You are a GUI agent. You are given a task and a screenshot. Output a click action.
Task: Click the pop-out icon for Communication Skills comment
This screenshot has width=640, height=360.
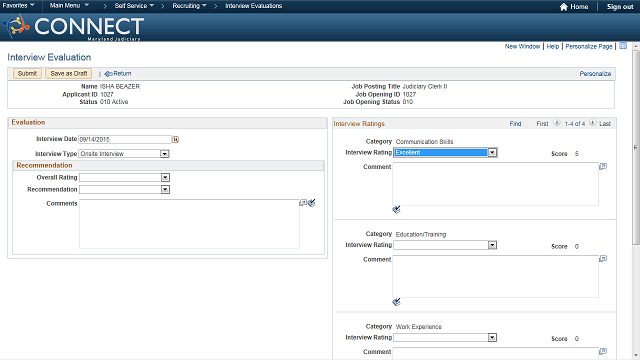pyautogui.click(x=603, y=166)
